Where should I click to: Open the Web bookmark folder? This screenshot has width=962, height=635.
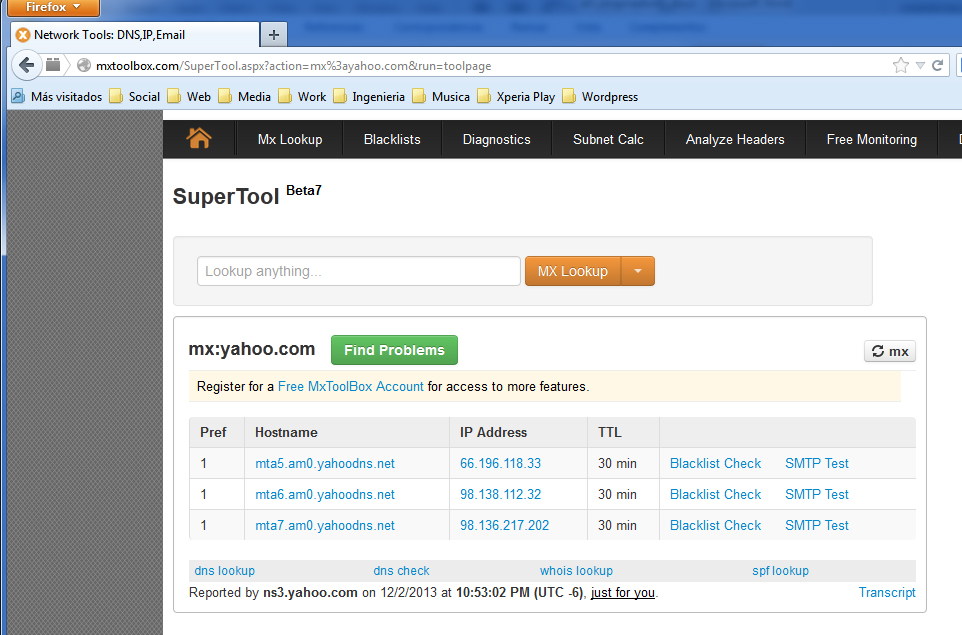point(189,96)
